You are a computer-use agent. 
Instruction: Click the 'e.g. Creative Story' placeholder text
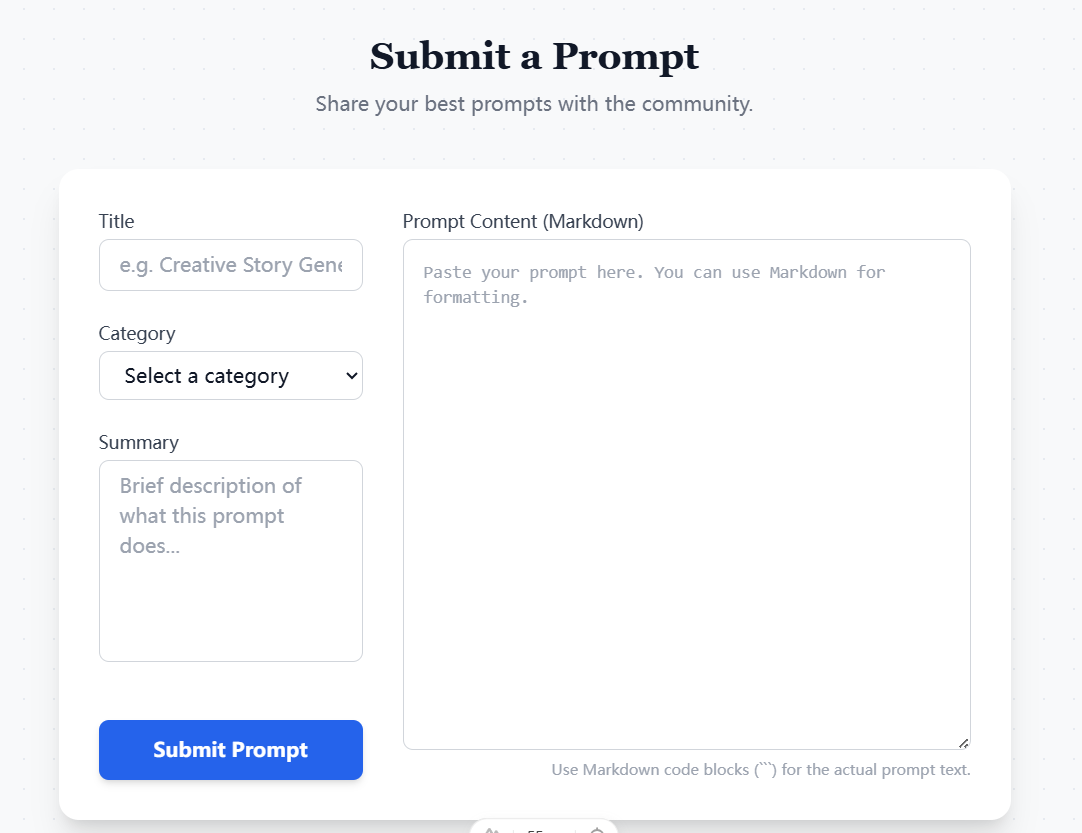point(230,265)
